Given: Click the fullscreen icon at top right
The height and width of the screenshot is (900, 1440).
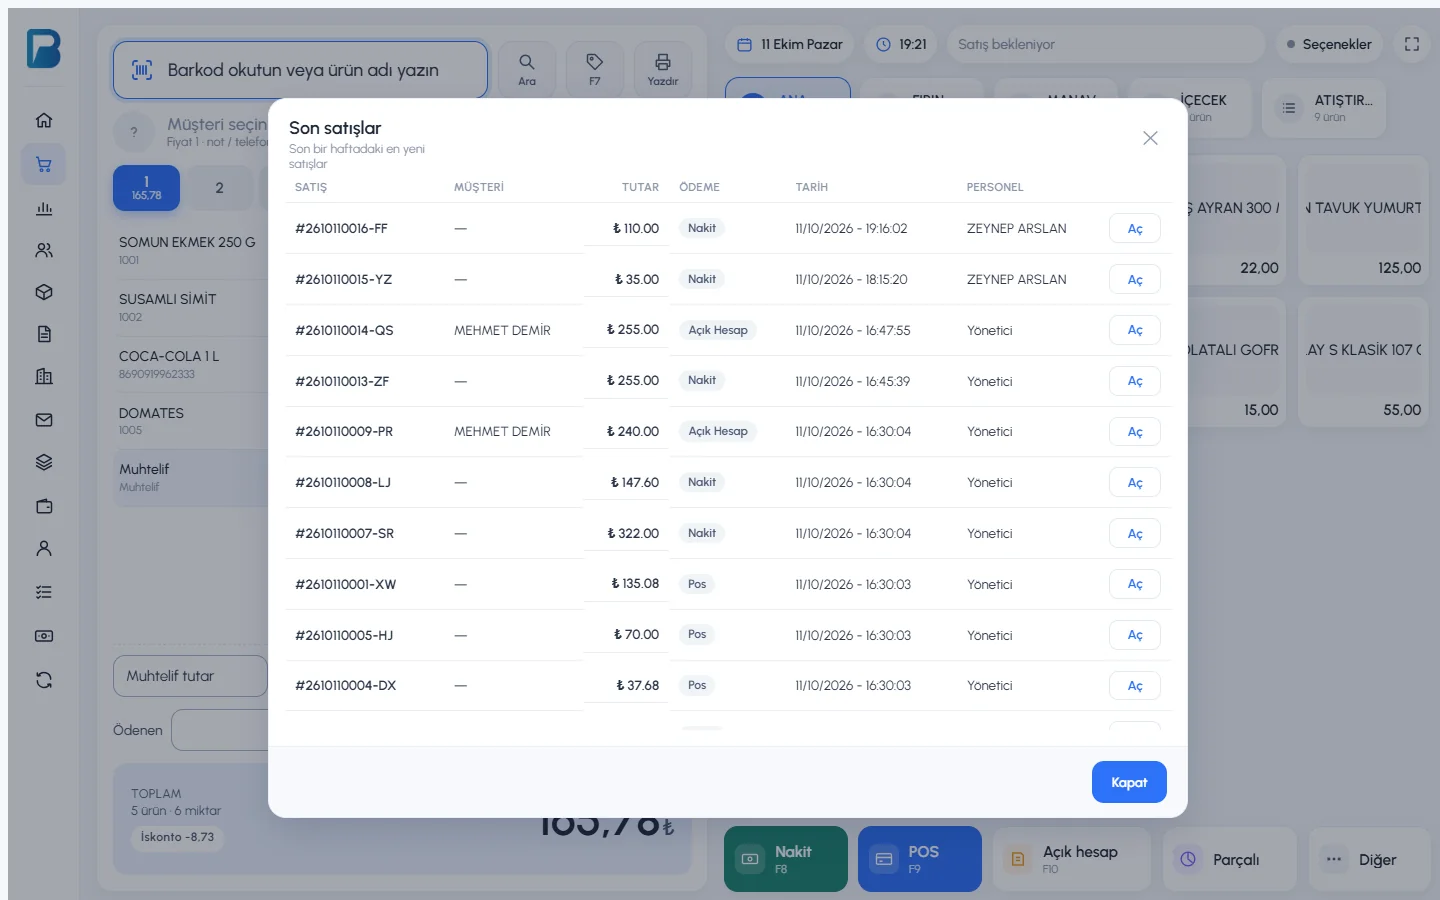Looking at the screenshot, I should point(1412,44).
